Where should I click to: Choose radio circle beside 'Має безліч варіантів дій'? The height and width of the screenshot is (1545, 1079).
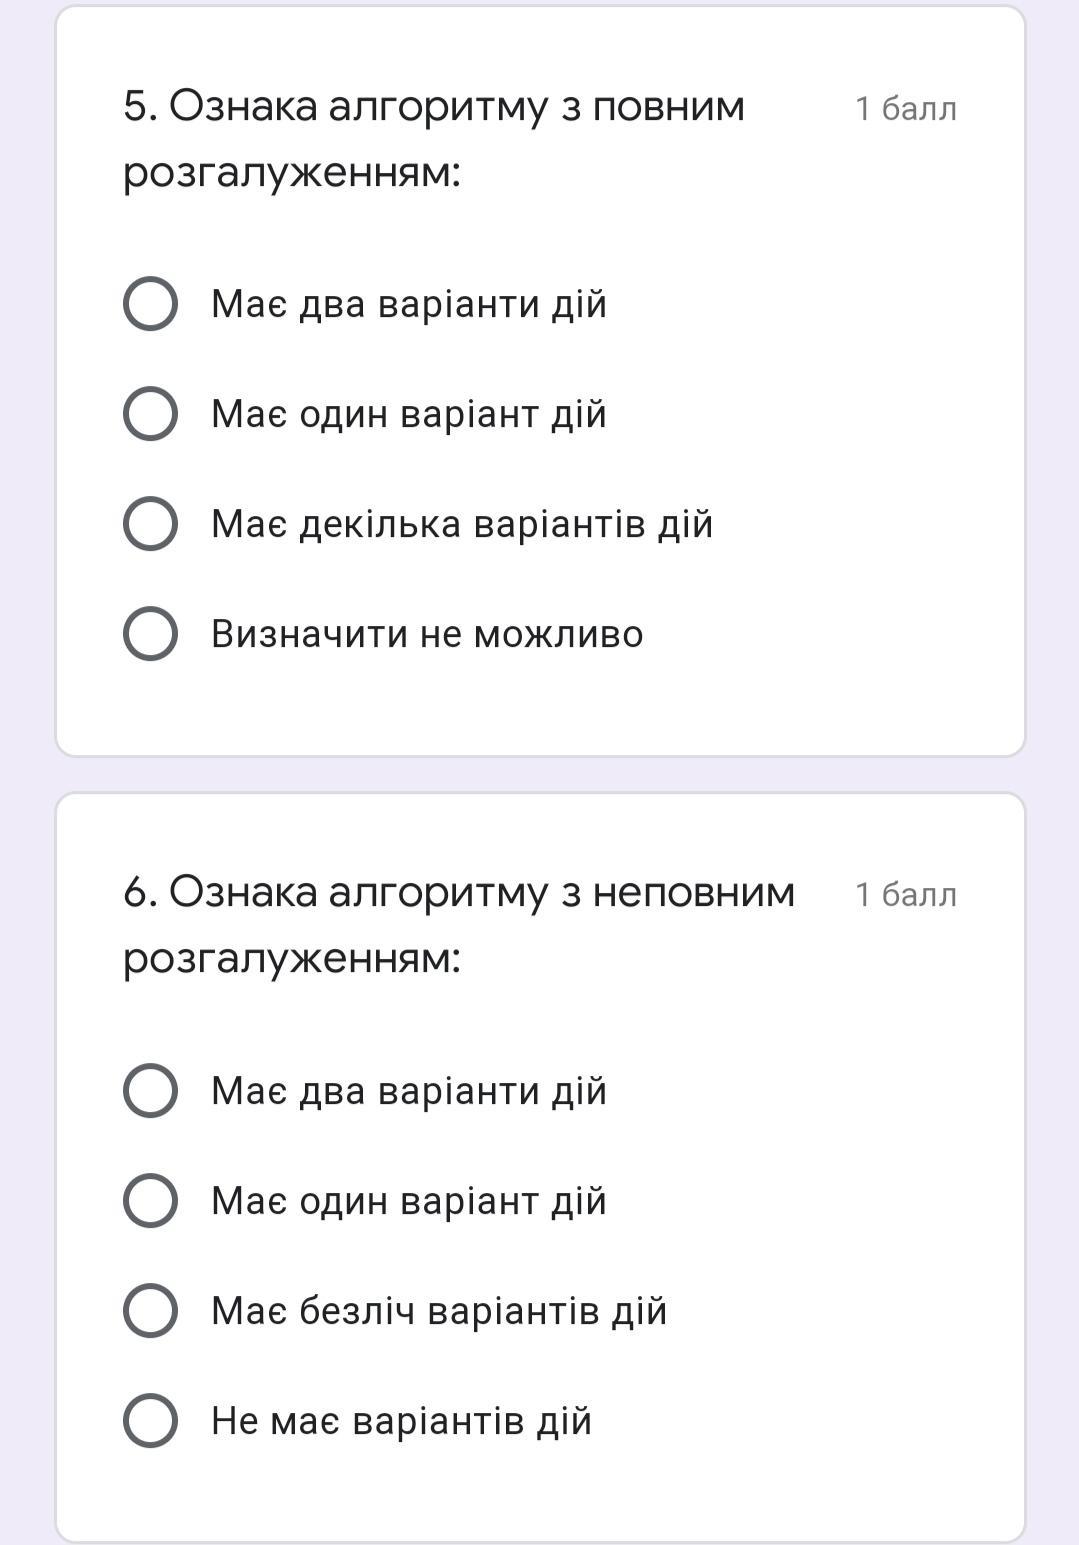click(x=150, y=1310)
